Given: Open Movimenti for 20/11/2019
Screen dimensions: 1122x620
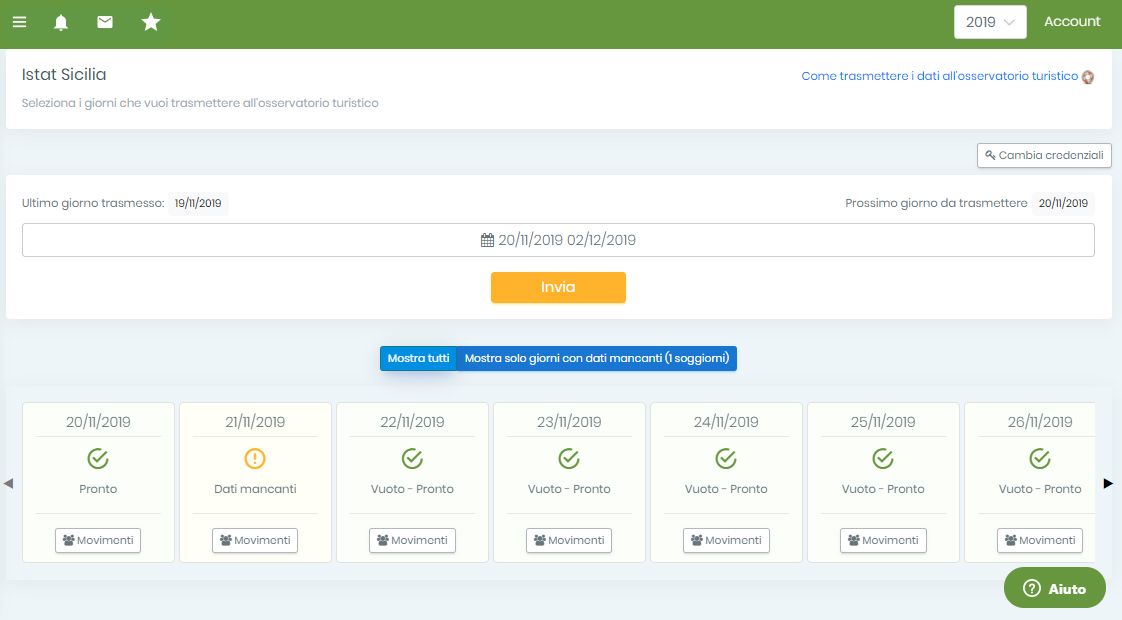Looking at the screenshot, I should pos(98,540).
